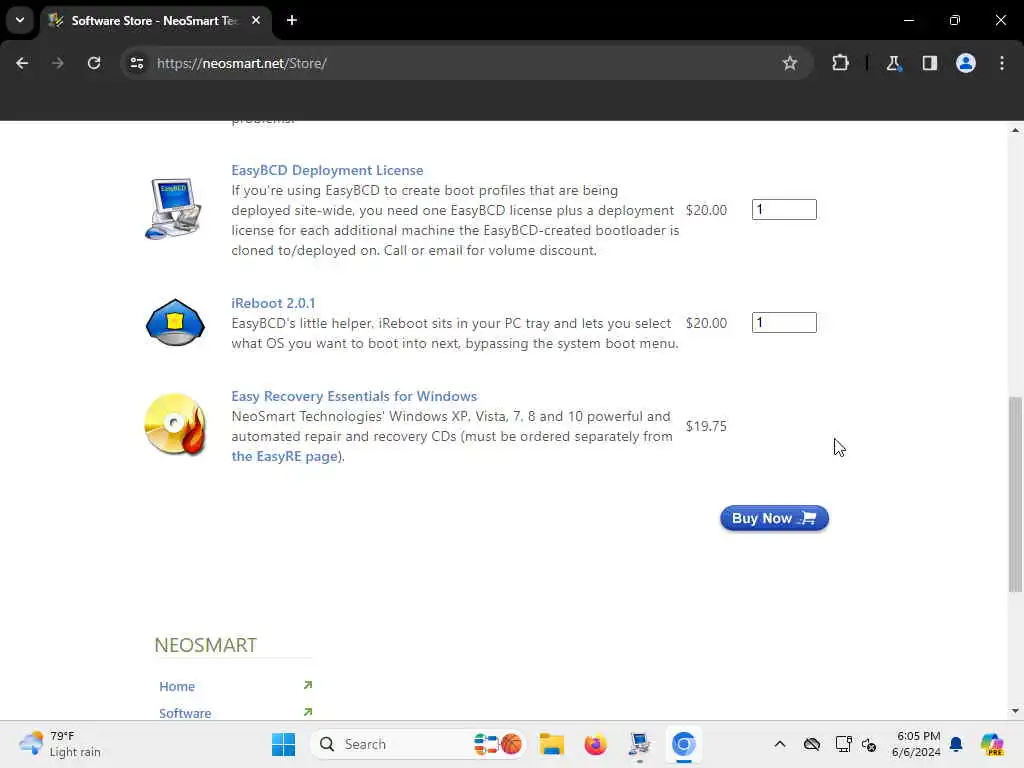Screen dimensions: 1024x768
Task: Select the Software Store - NeoSmart tab
Action: pyautogui.click(x=155, y=20)
